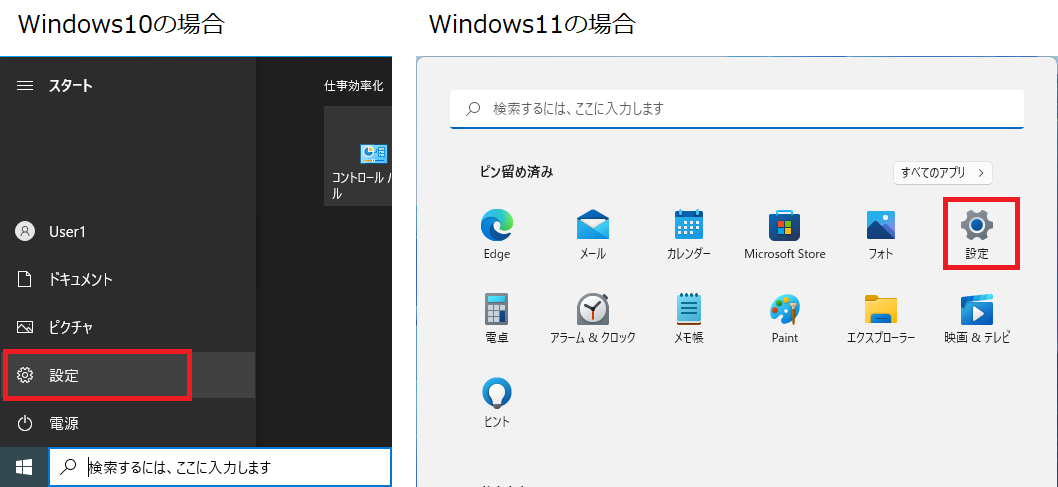Viewport: 1058px width, 487px height.
Task: Open the ヒント tips app
Action: (497, 403)
